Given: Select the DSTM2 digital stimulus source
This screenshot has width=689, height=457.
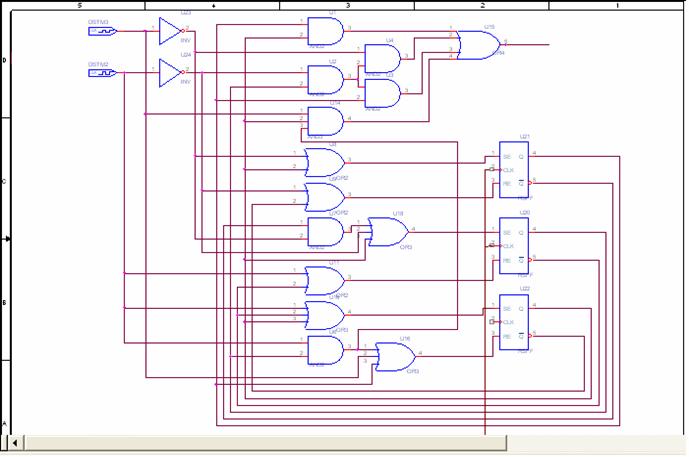Looking at the screenshot, I should click(x=102, y=73).
